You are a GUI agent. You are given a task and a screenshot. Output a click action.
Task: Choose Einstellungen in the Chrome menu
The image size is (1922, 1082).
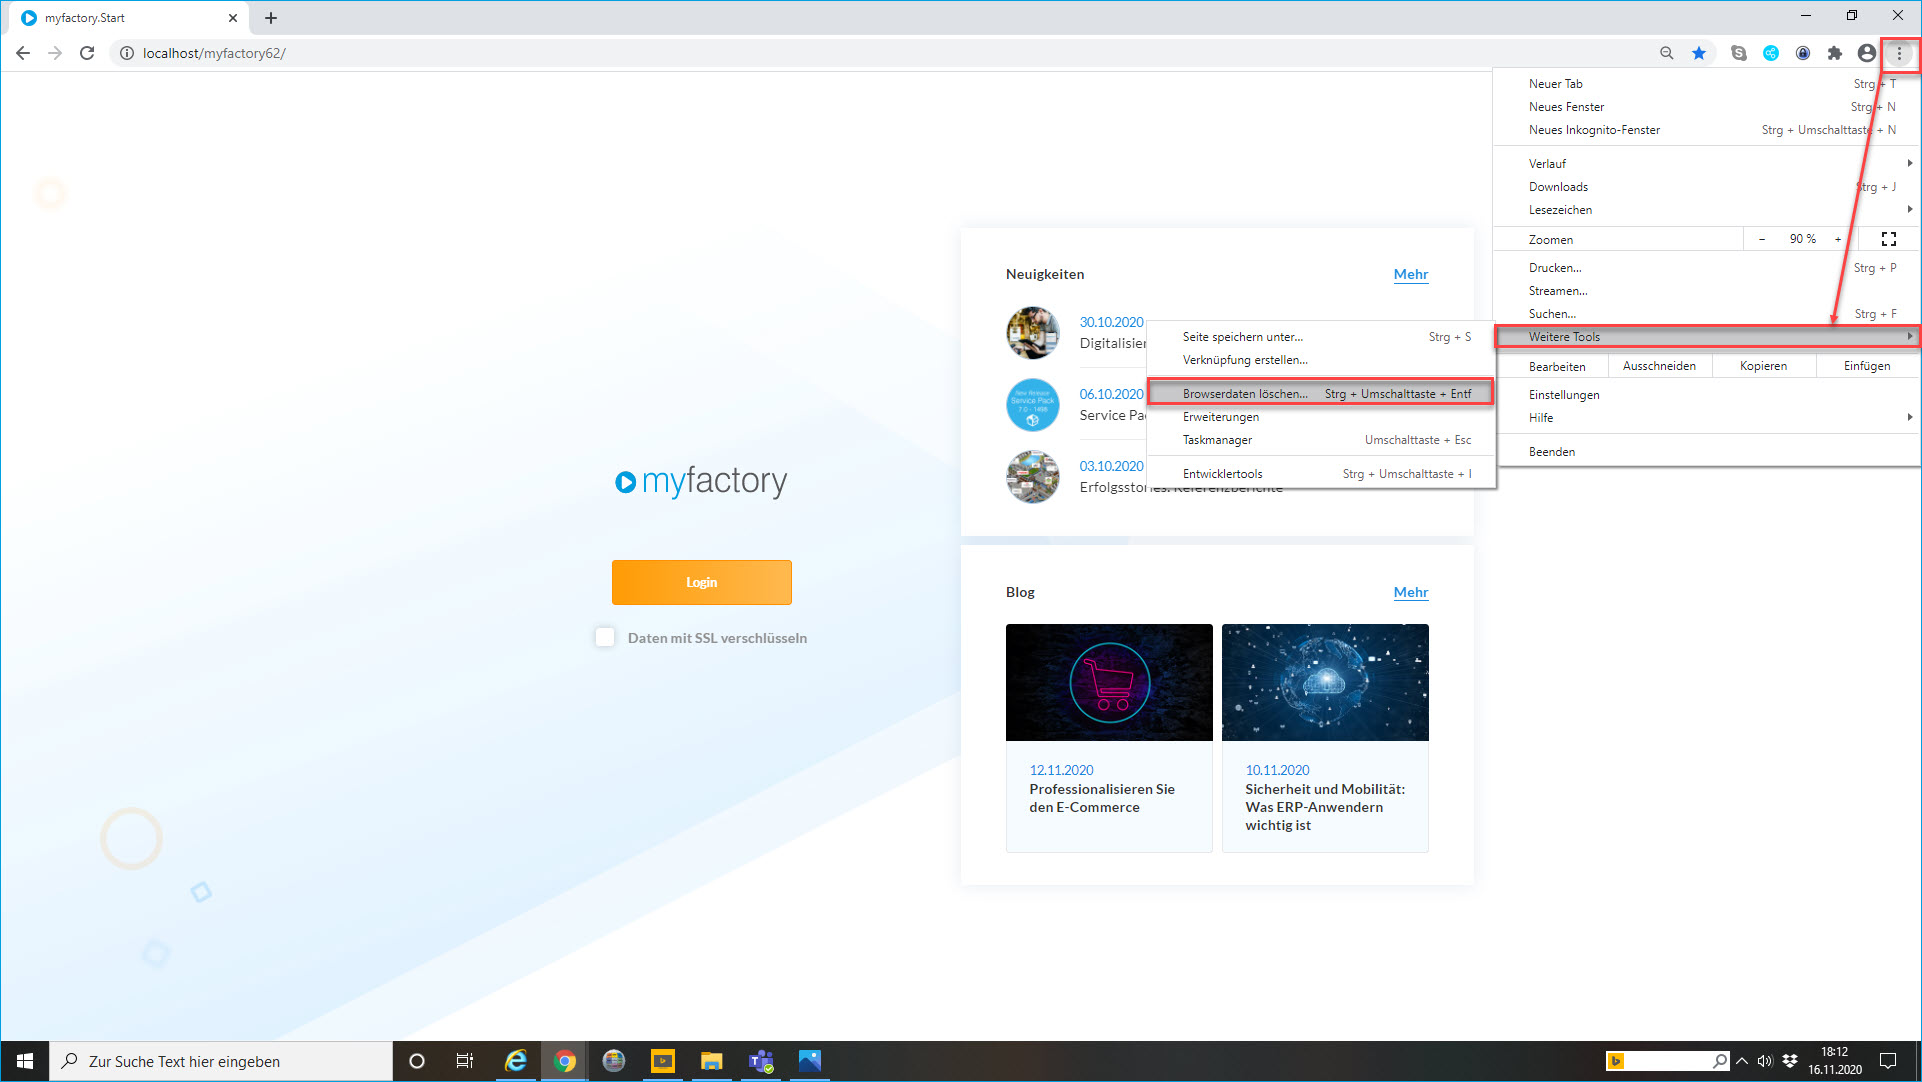point(1564,395)
